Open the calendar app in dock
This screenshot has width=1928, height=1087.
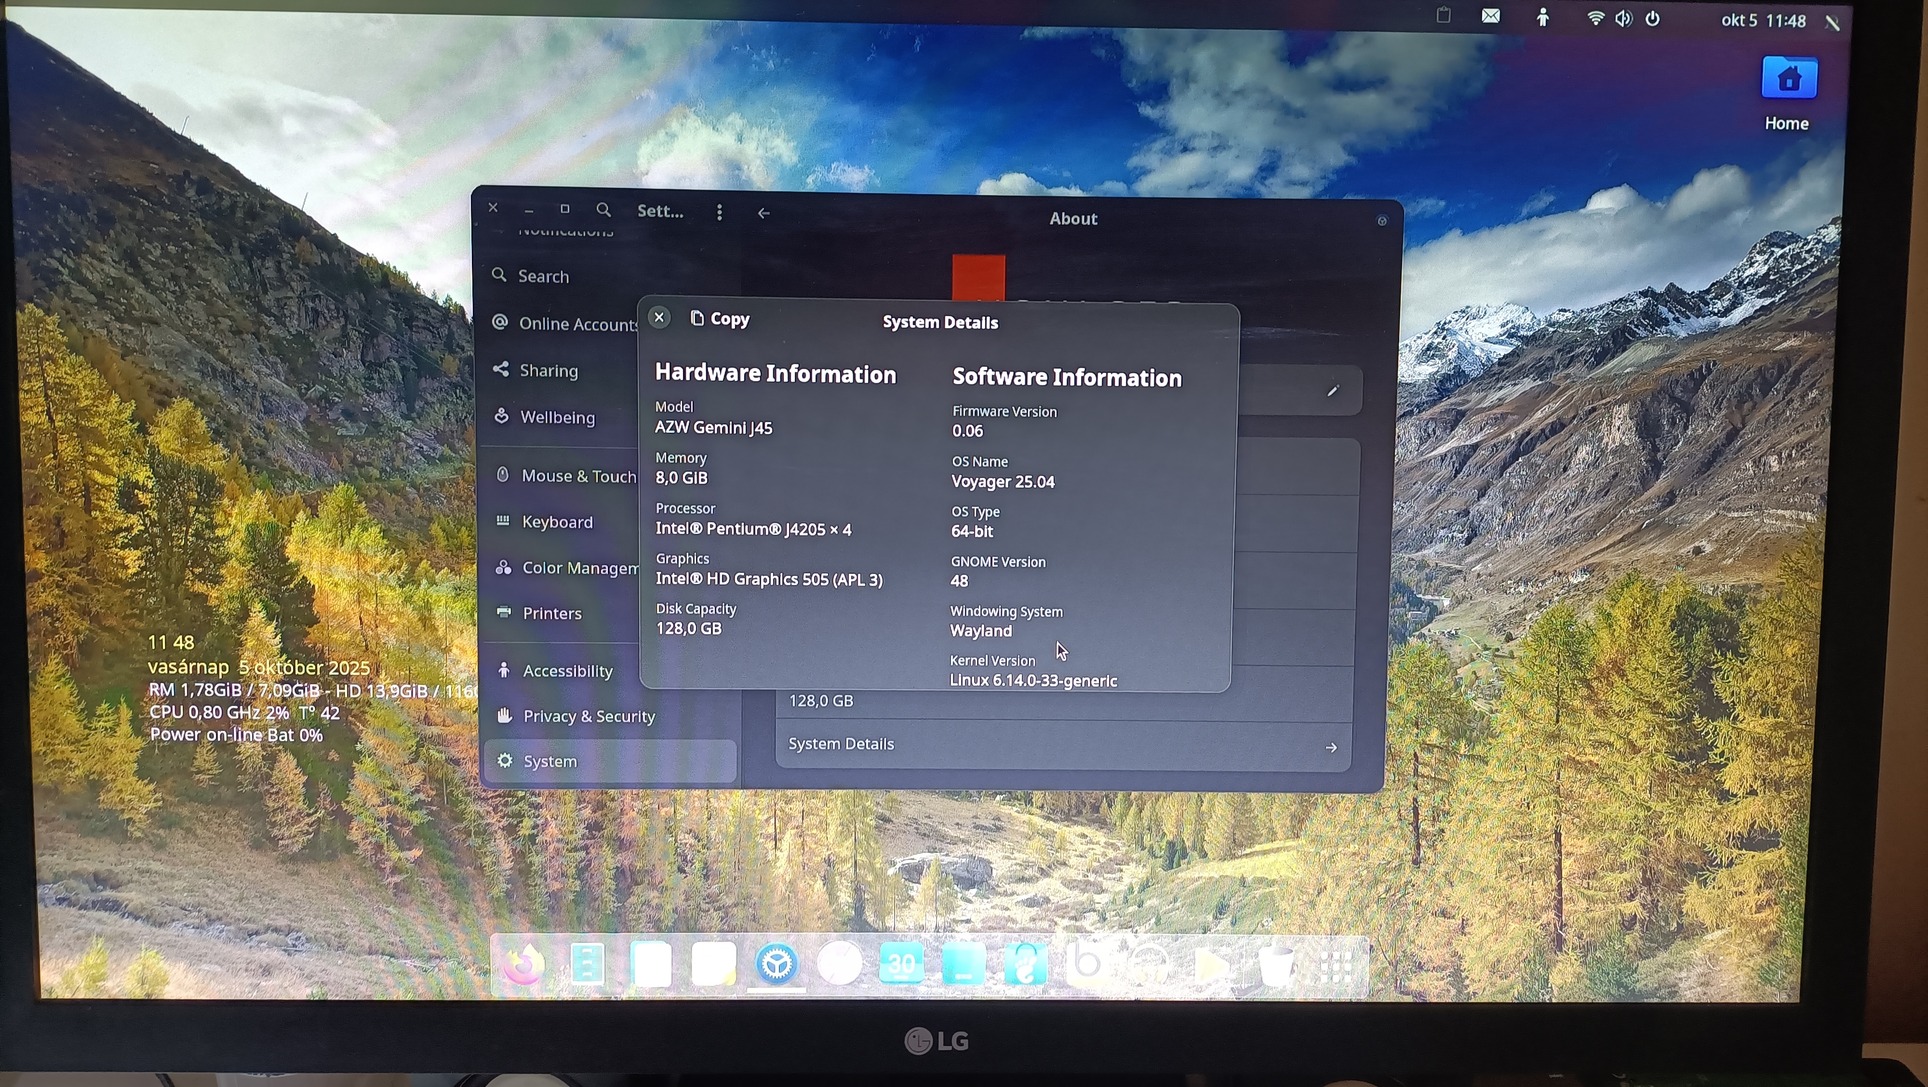coord(901,965)
